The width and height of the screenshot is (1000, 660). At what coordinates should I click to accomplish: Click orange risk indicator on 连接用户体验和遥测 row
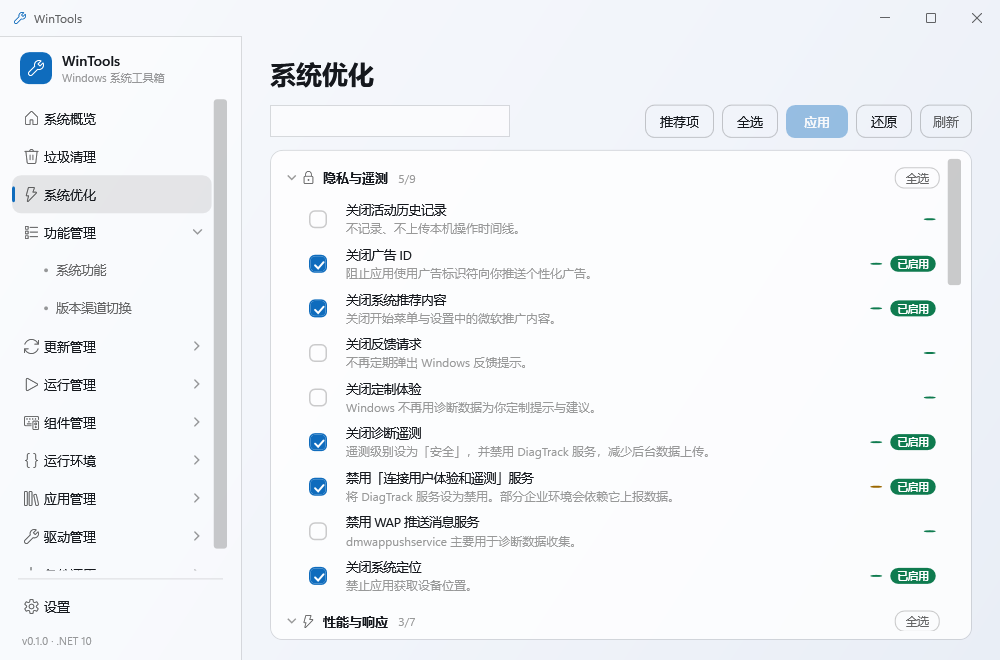tap(876, 487)
